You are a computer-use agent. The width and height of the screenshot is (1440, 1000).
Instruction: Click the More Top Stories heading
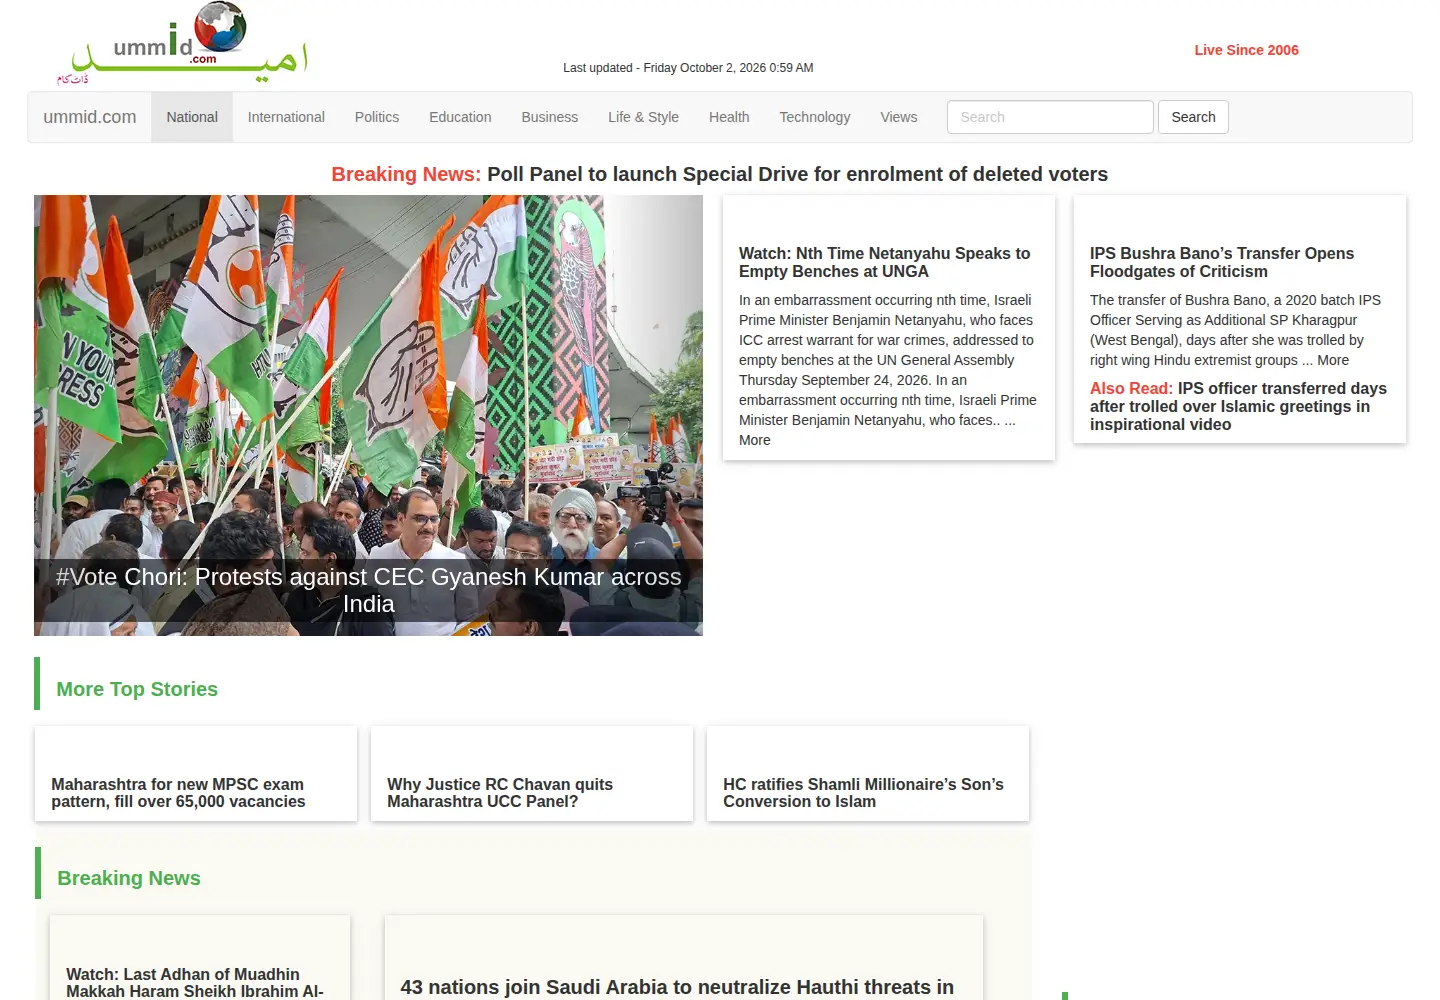coord(137,689)
